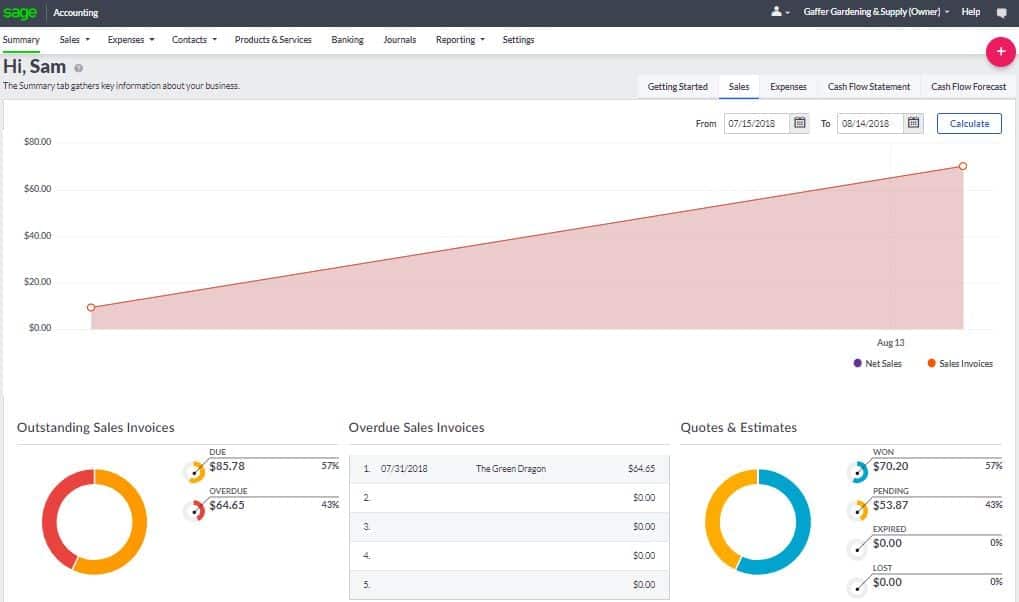Click the Calculate button
The image size is (1019, 602).
pos(969,124)
